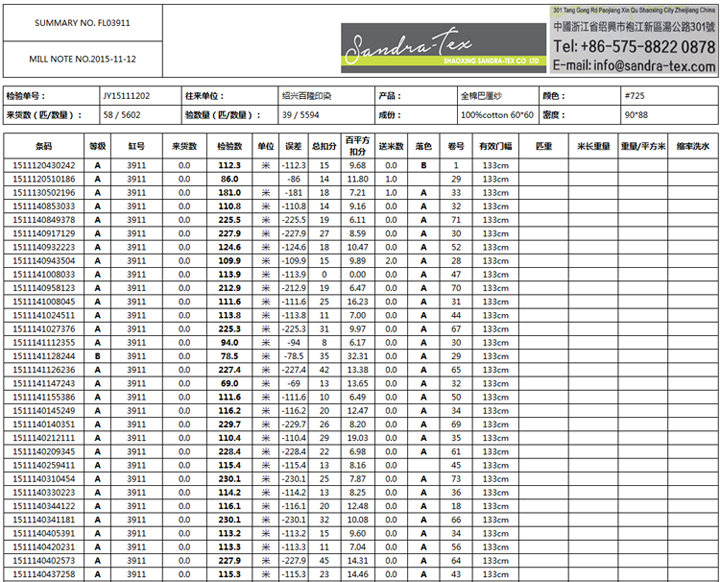The height and width of the screenshot is (582, 720).
Task: Select the product value 全棉巴厘纱
Action: [481, 96]
